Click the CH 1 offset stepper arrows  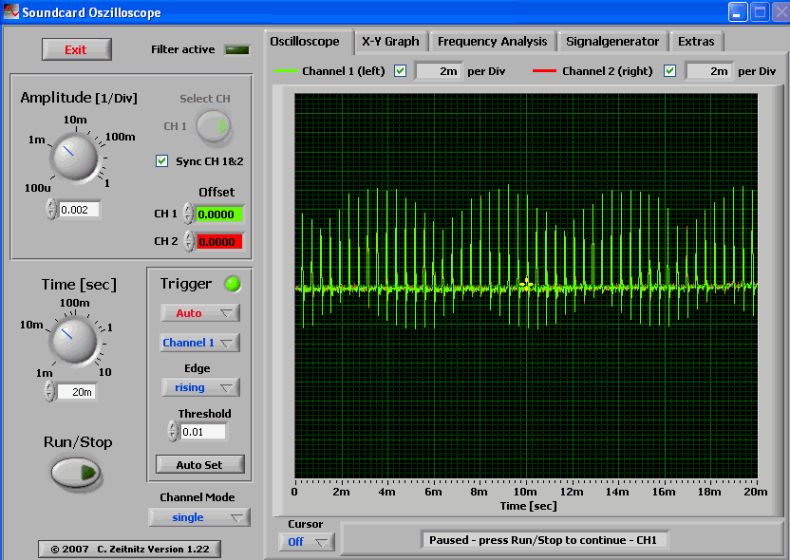pos(188,214)
